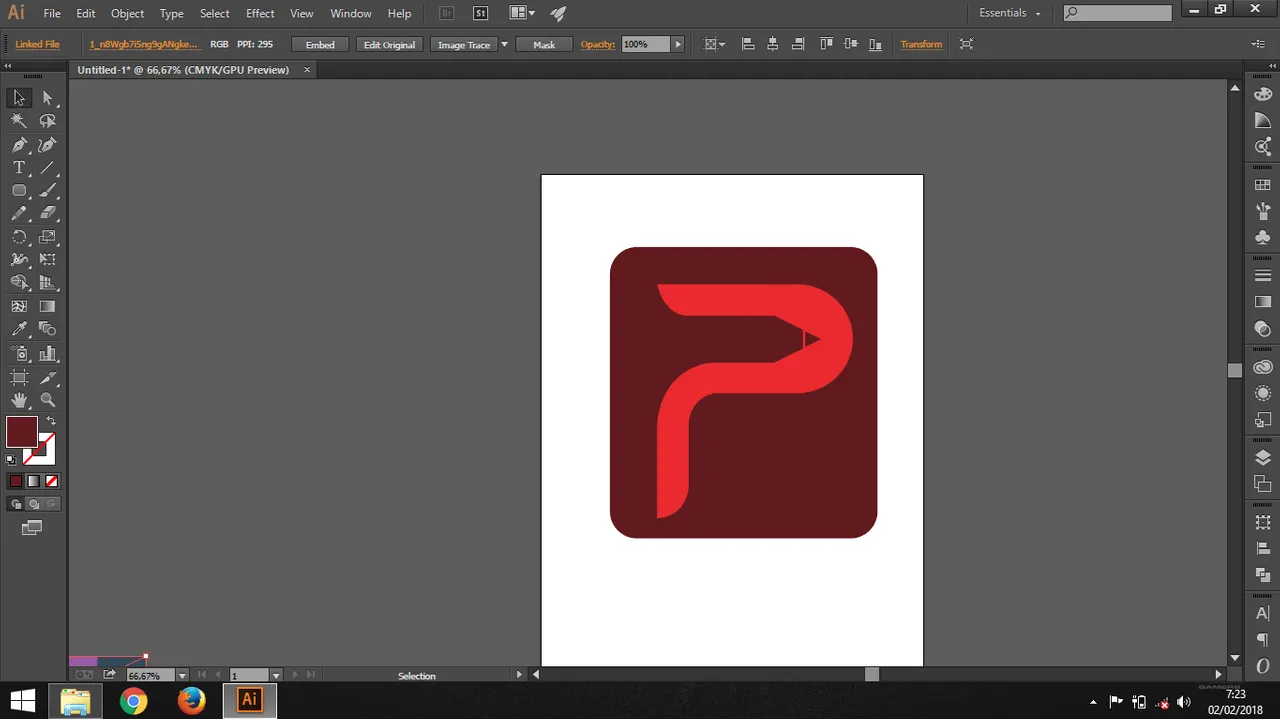The image size is (1280, 719).
Task: Open the Object menu
Action: click(x=127, y=13)
